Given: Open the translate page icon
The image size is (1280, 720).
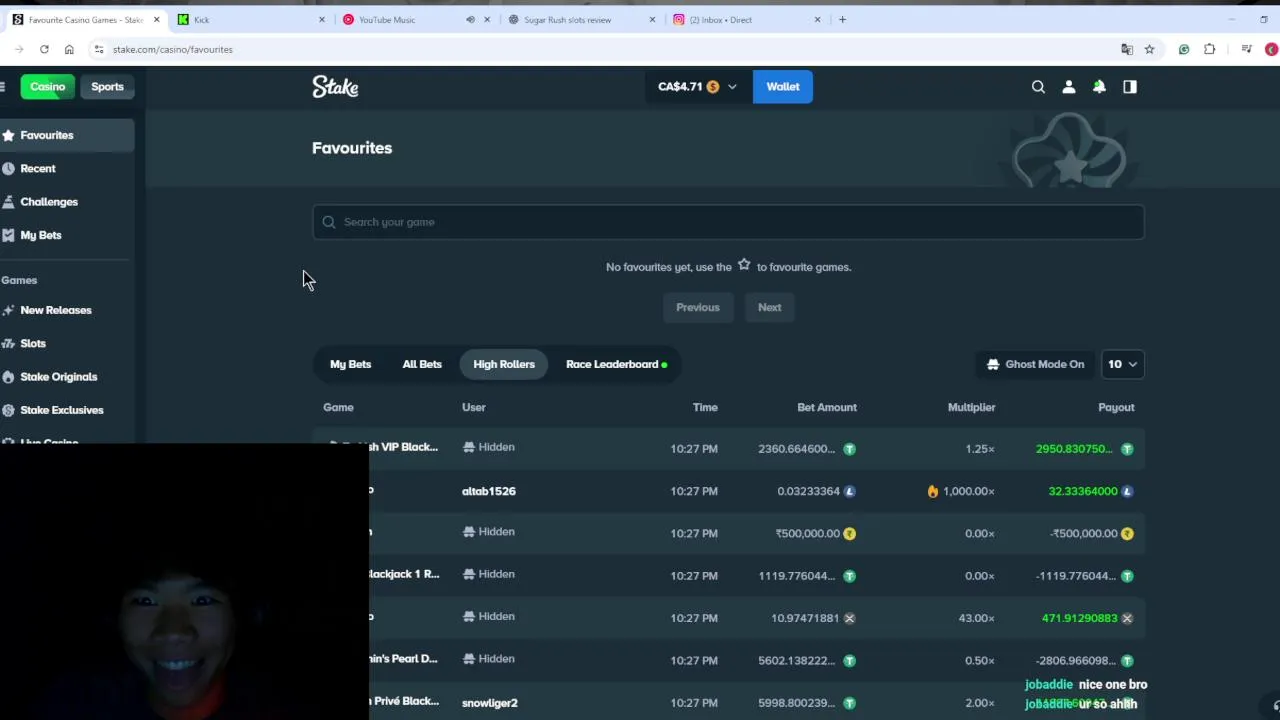Looking at the screenshot, I should click(1127, 49).
